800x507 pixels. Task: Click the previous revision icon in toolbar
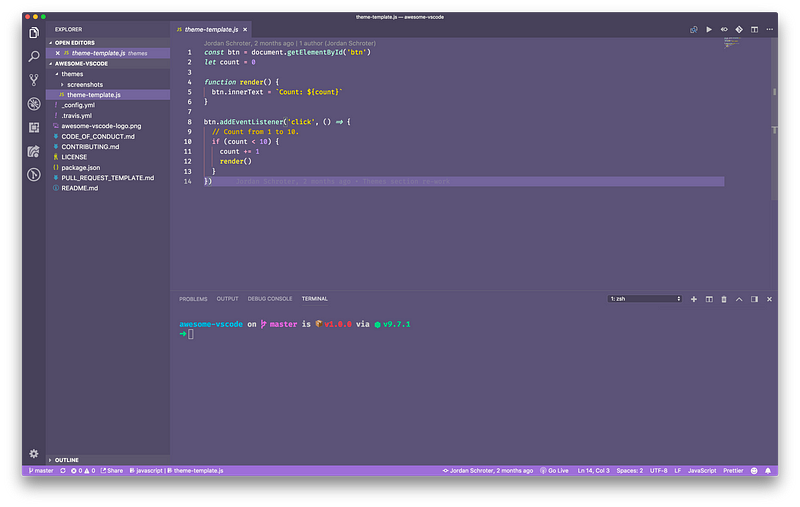tap(724, 30)
